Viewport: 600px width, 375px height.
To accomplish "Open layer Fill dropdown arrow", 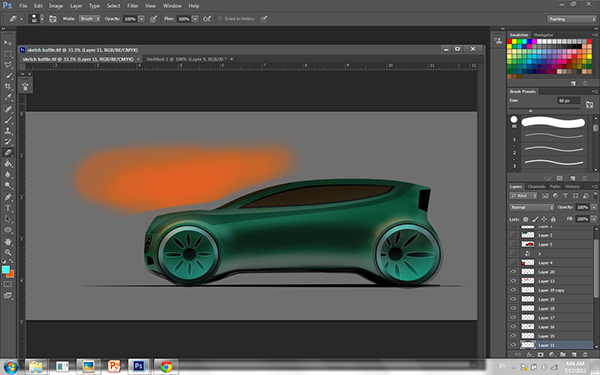I will (x=593, y=219).
